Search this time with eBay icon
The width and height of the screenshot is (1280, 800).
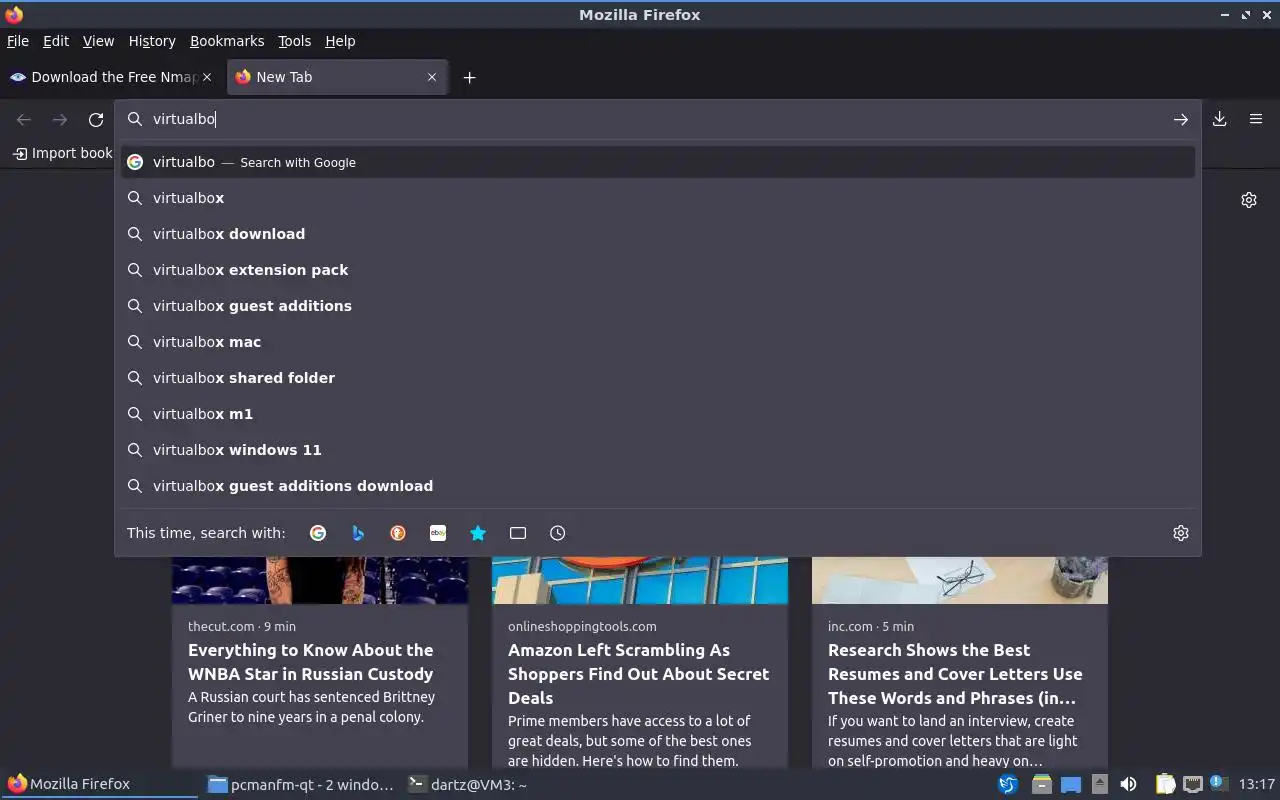tap(438, 533)
